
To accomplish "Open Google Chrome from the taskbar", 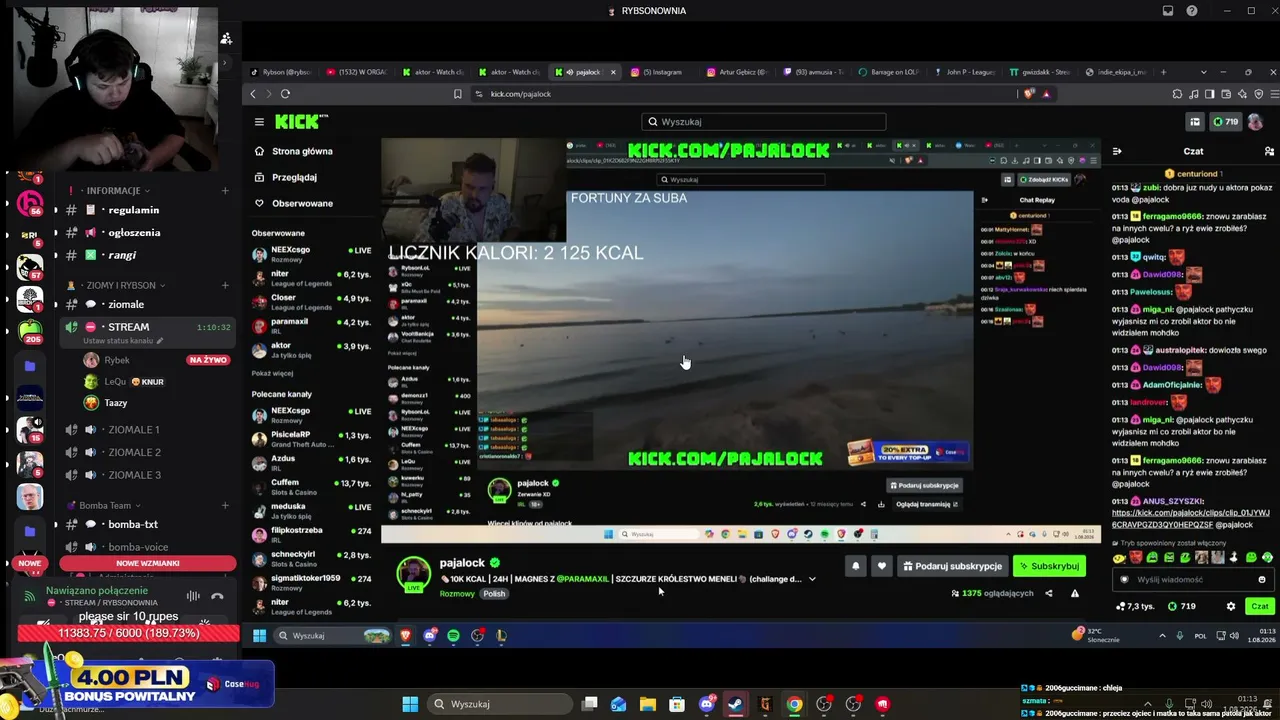I will (x=794, y=704).
